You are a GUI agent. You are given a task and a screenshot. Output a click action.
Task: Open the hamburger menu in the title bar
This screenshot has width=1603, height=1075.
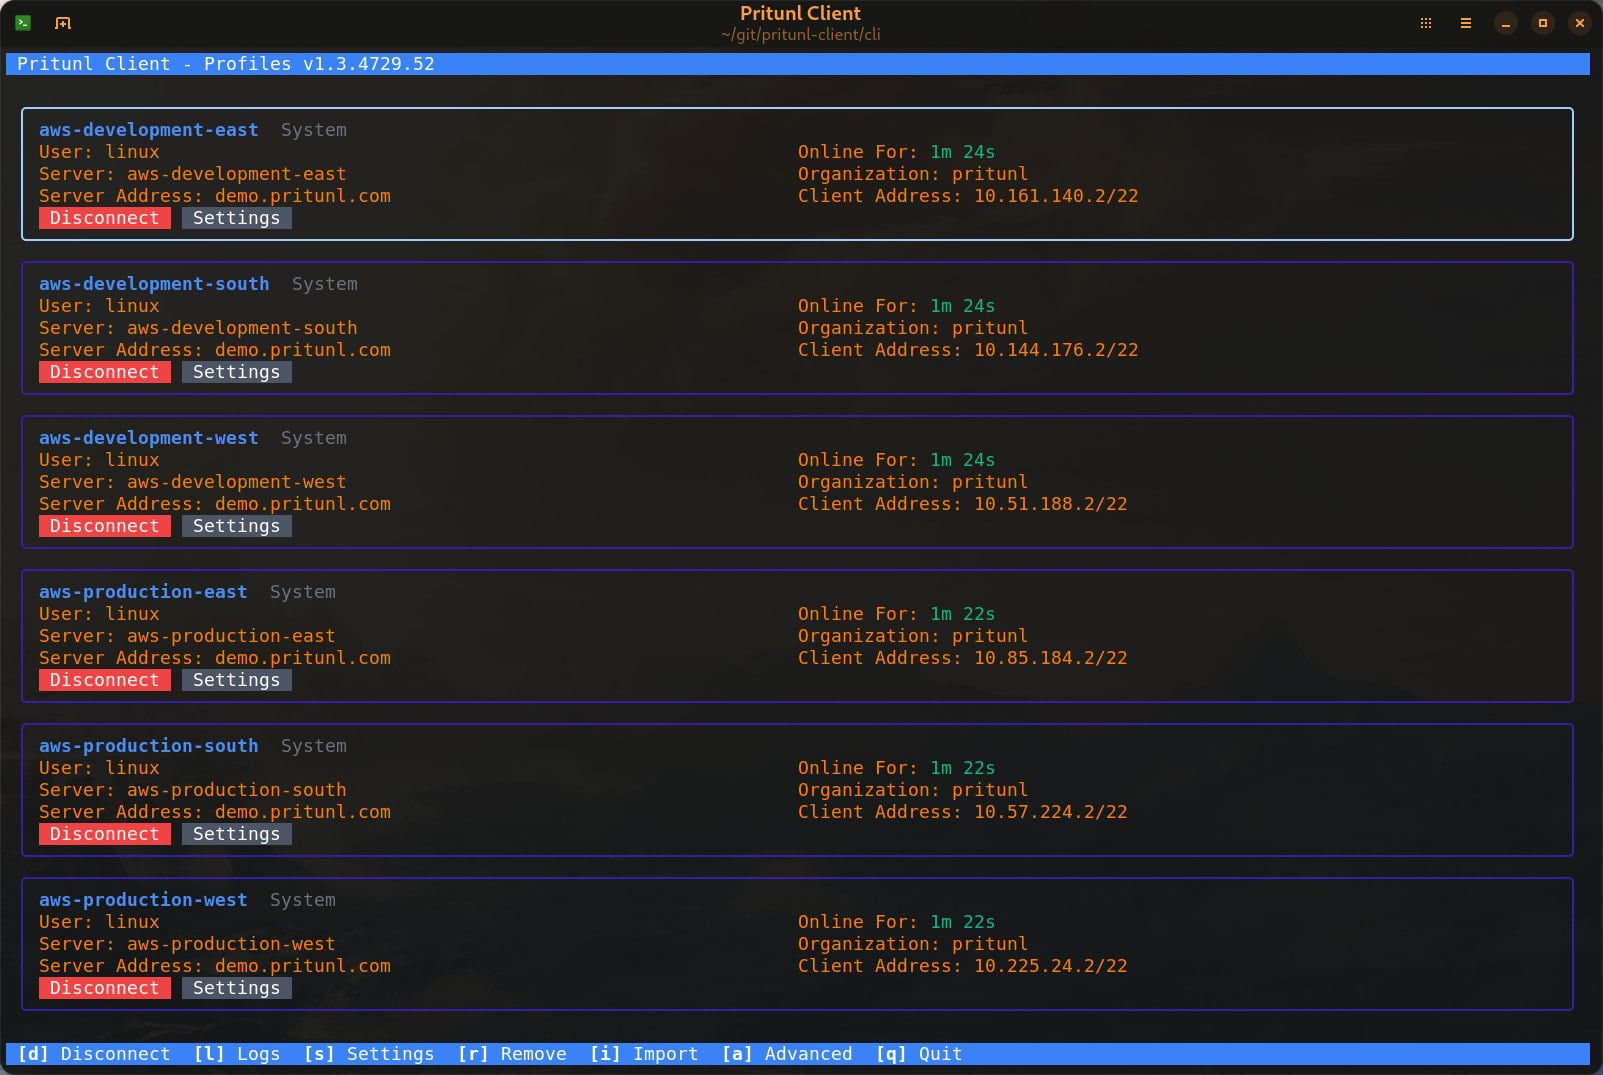pyautogui.click(x=1466, y=22)
